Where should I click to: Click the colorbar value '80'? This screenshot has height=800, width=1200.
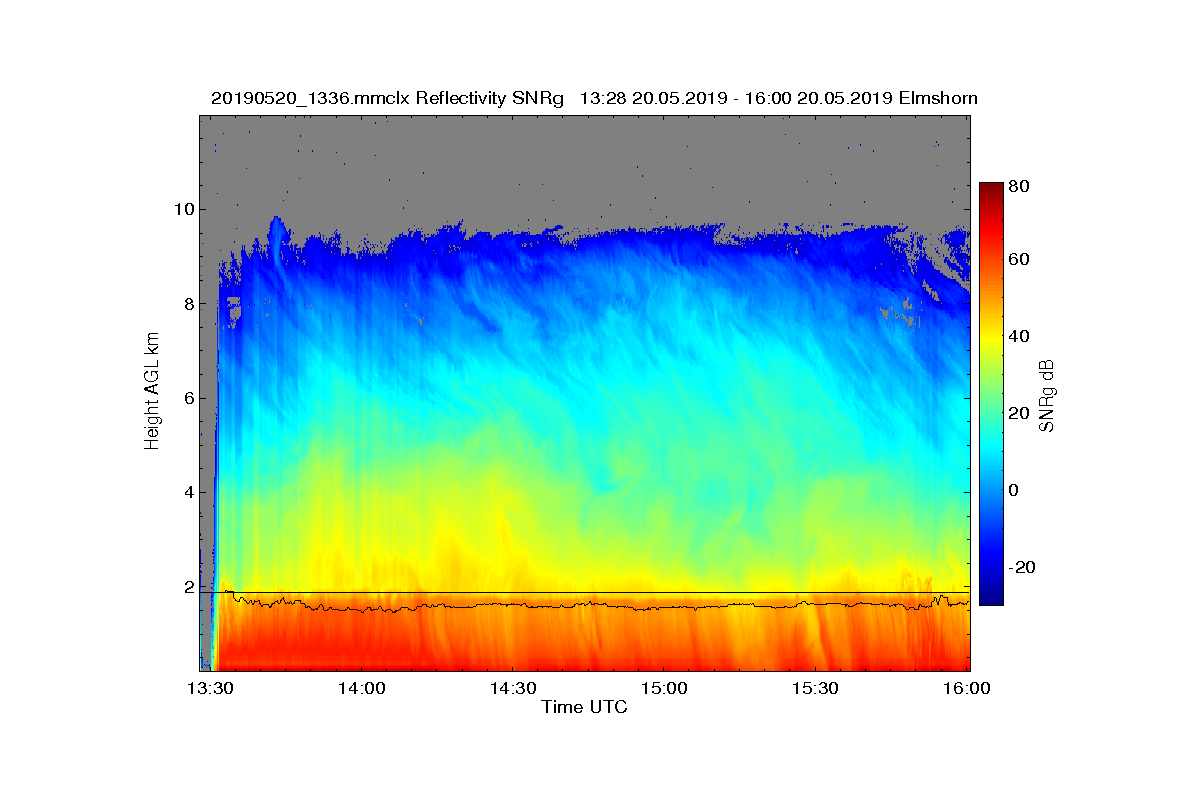pos(1019,186)
